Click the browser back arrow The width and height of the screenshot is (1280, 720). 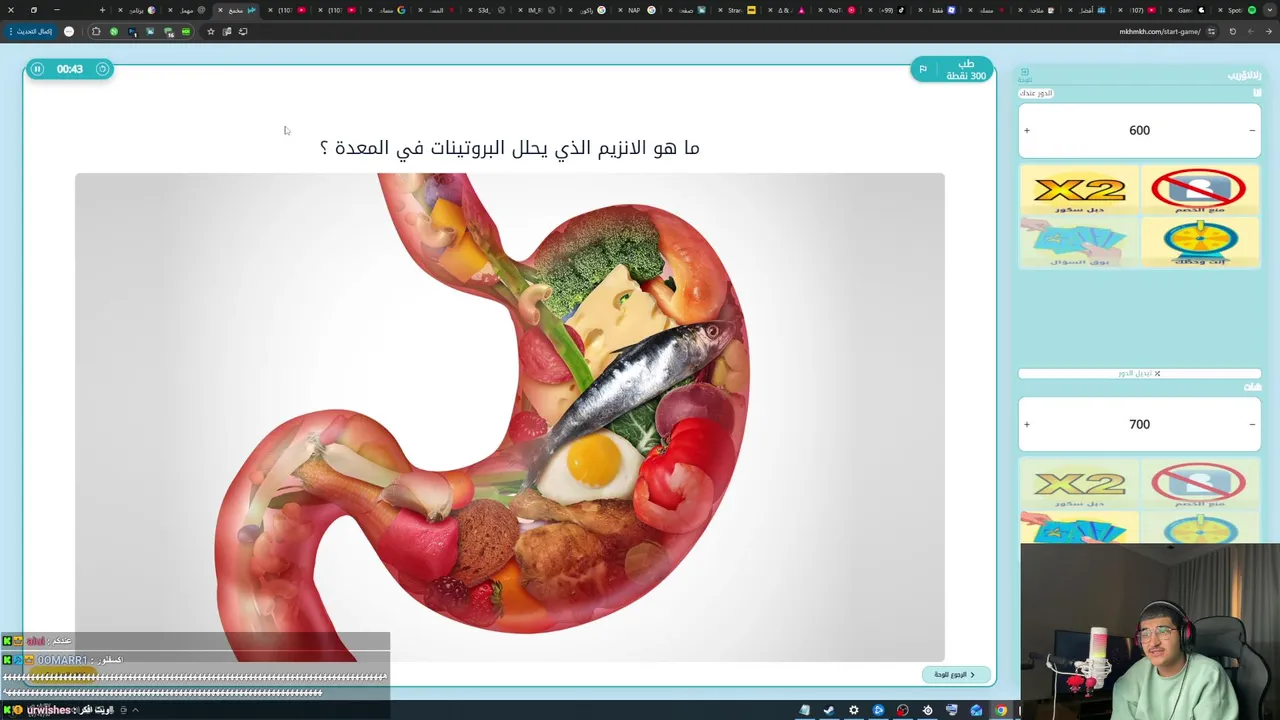(x=1268, y=31)
